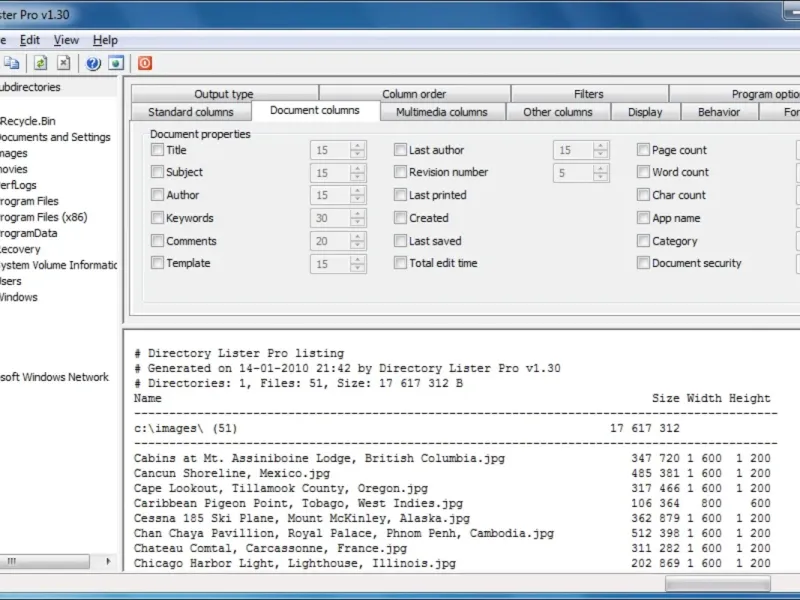Enable the Title column checkbox
This screenshot has height=600, width=800.
coord(157,149)
